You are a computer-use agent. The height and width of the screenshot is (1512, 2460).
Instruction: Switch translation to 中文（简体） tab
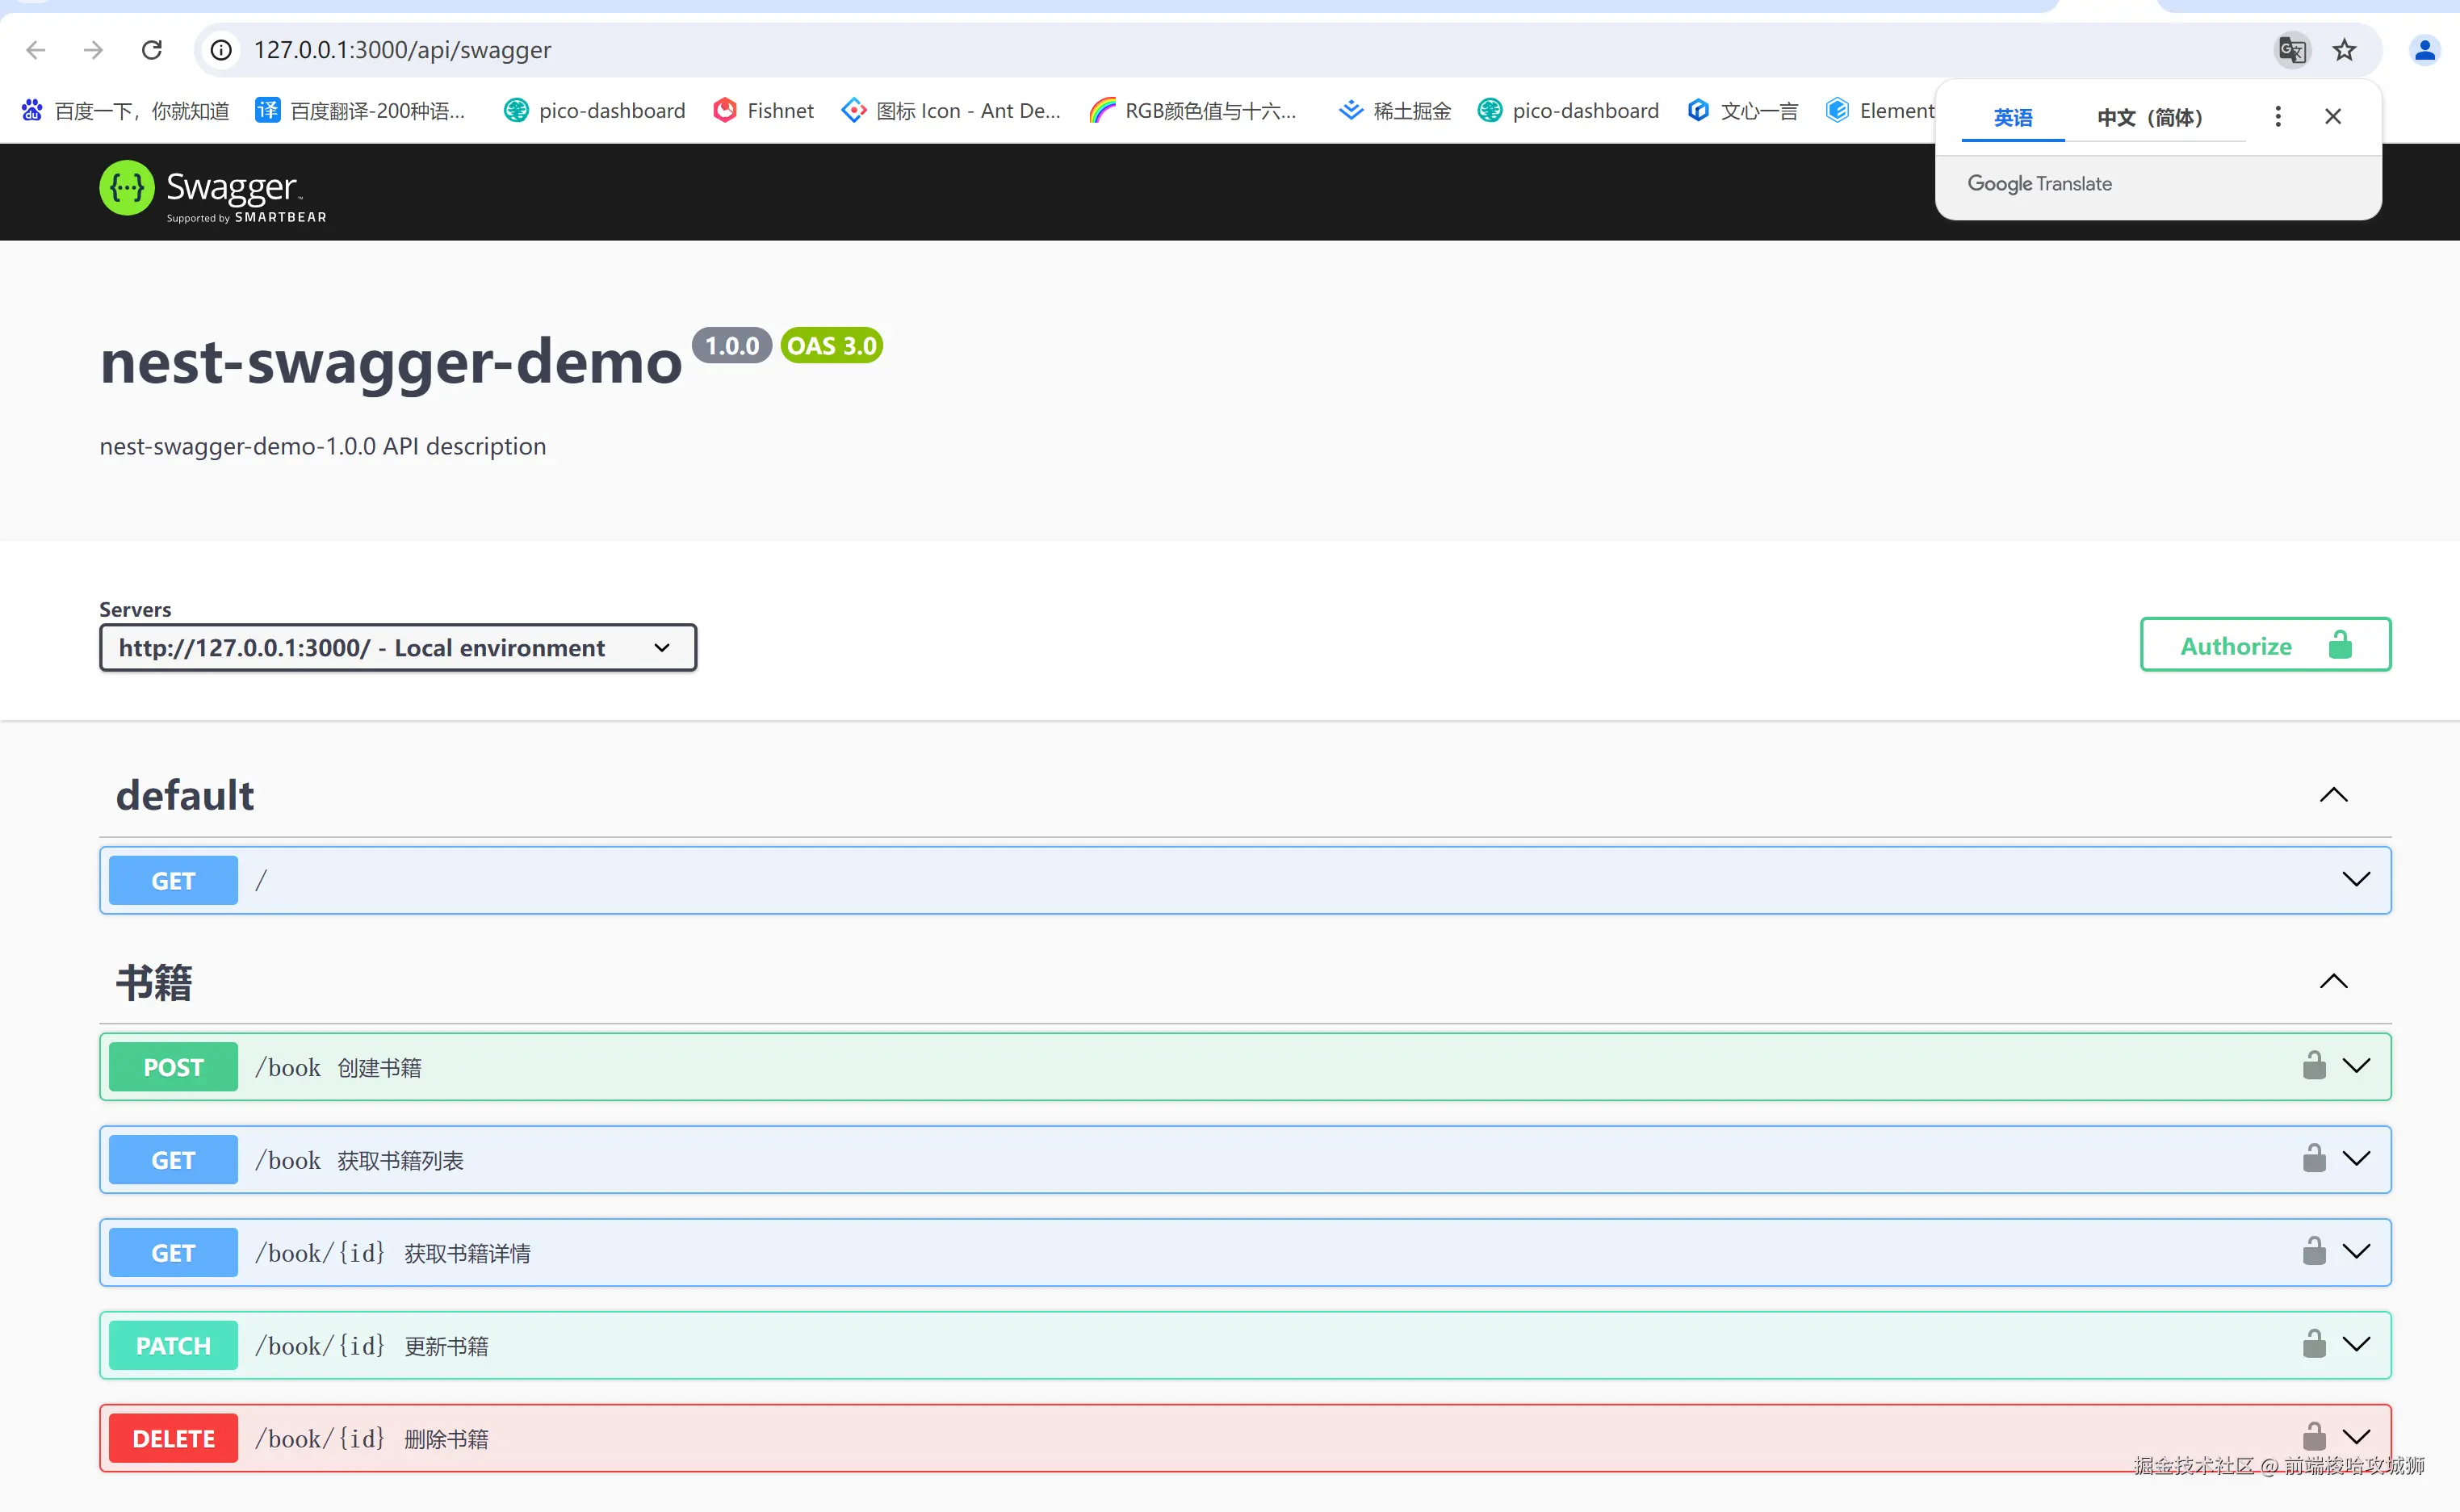(2149, 118)
